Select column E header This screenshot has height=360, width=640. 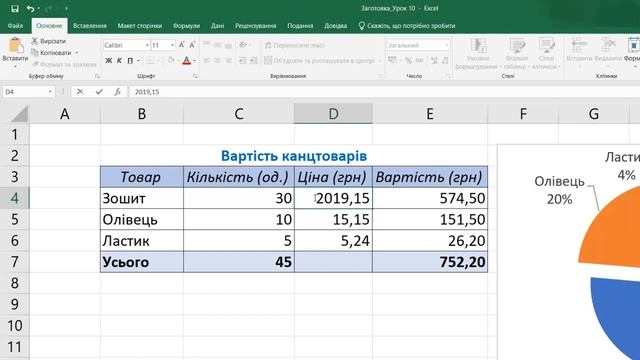(x=430, y=114)
